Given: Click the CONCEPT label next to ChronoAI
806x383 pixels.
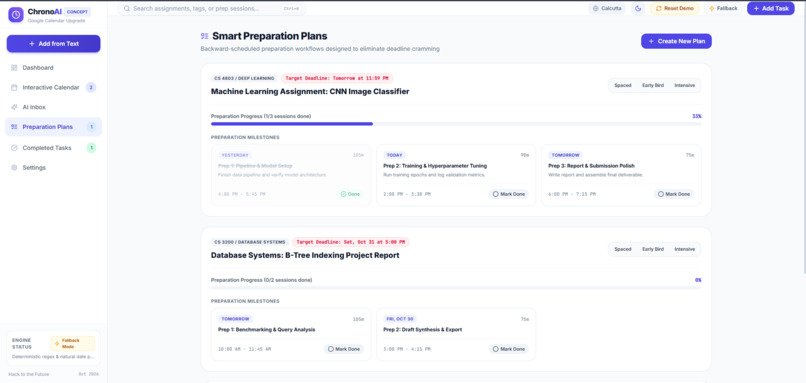Looking at the screenshot, I should (x=78, y=12).
